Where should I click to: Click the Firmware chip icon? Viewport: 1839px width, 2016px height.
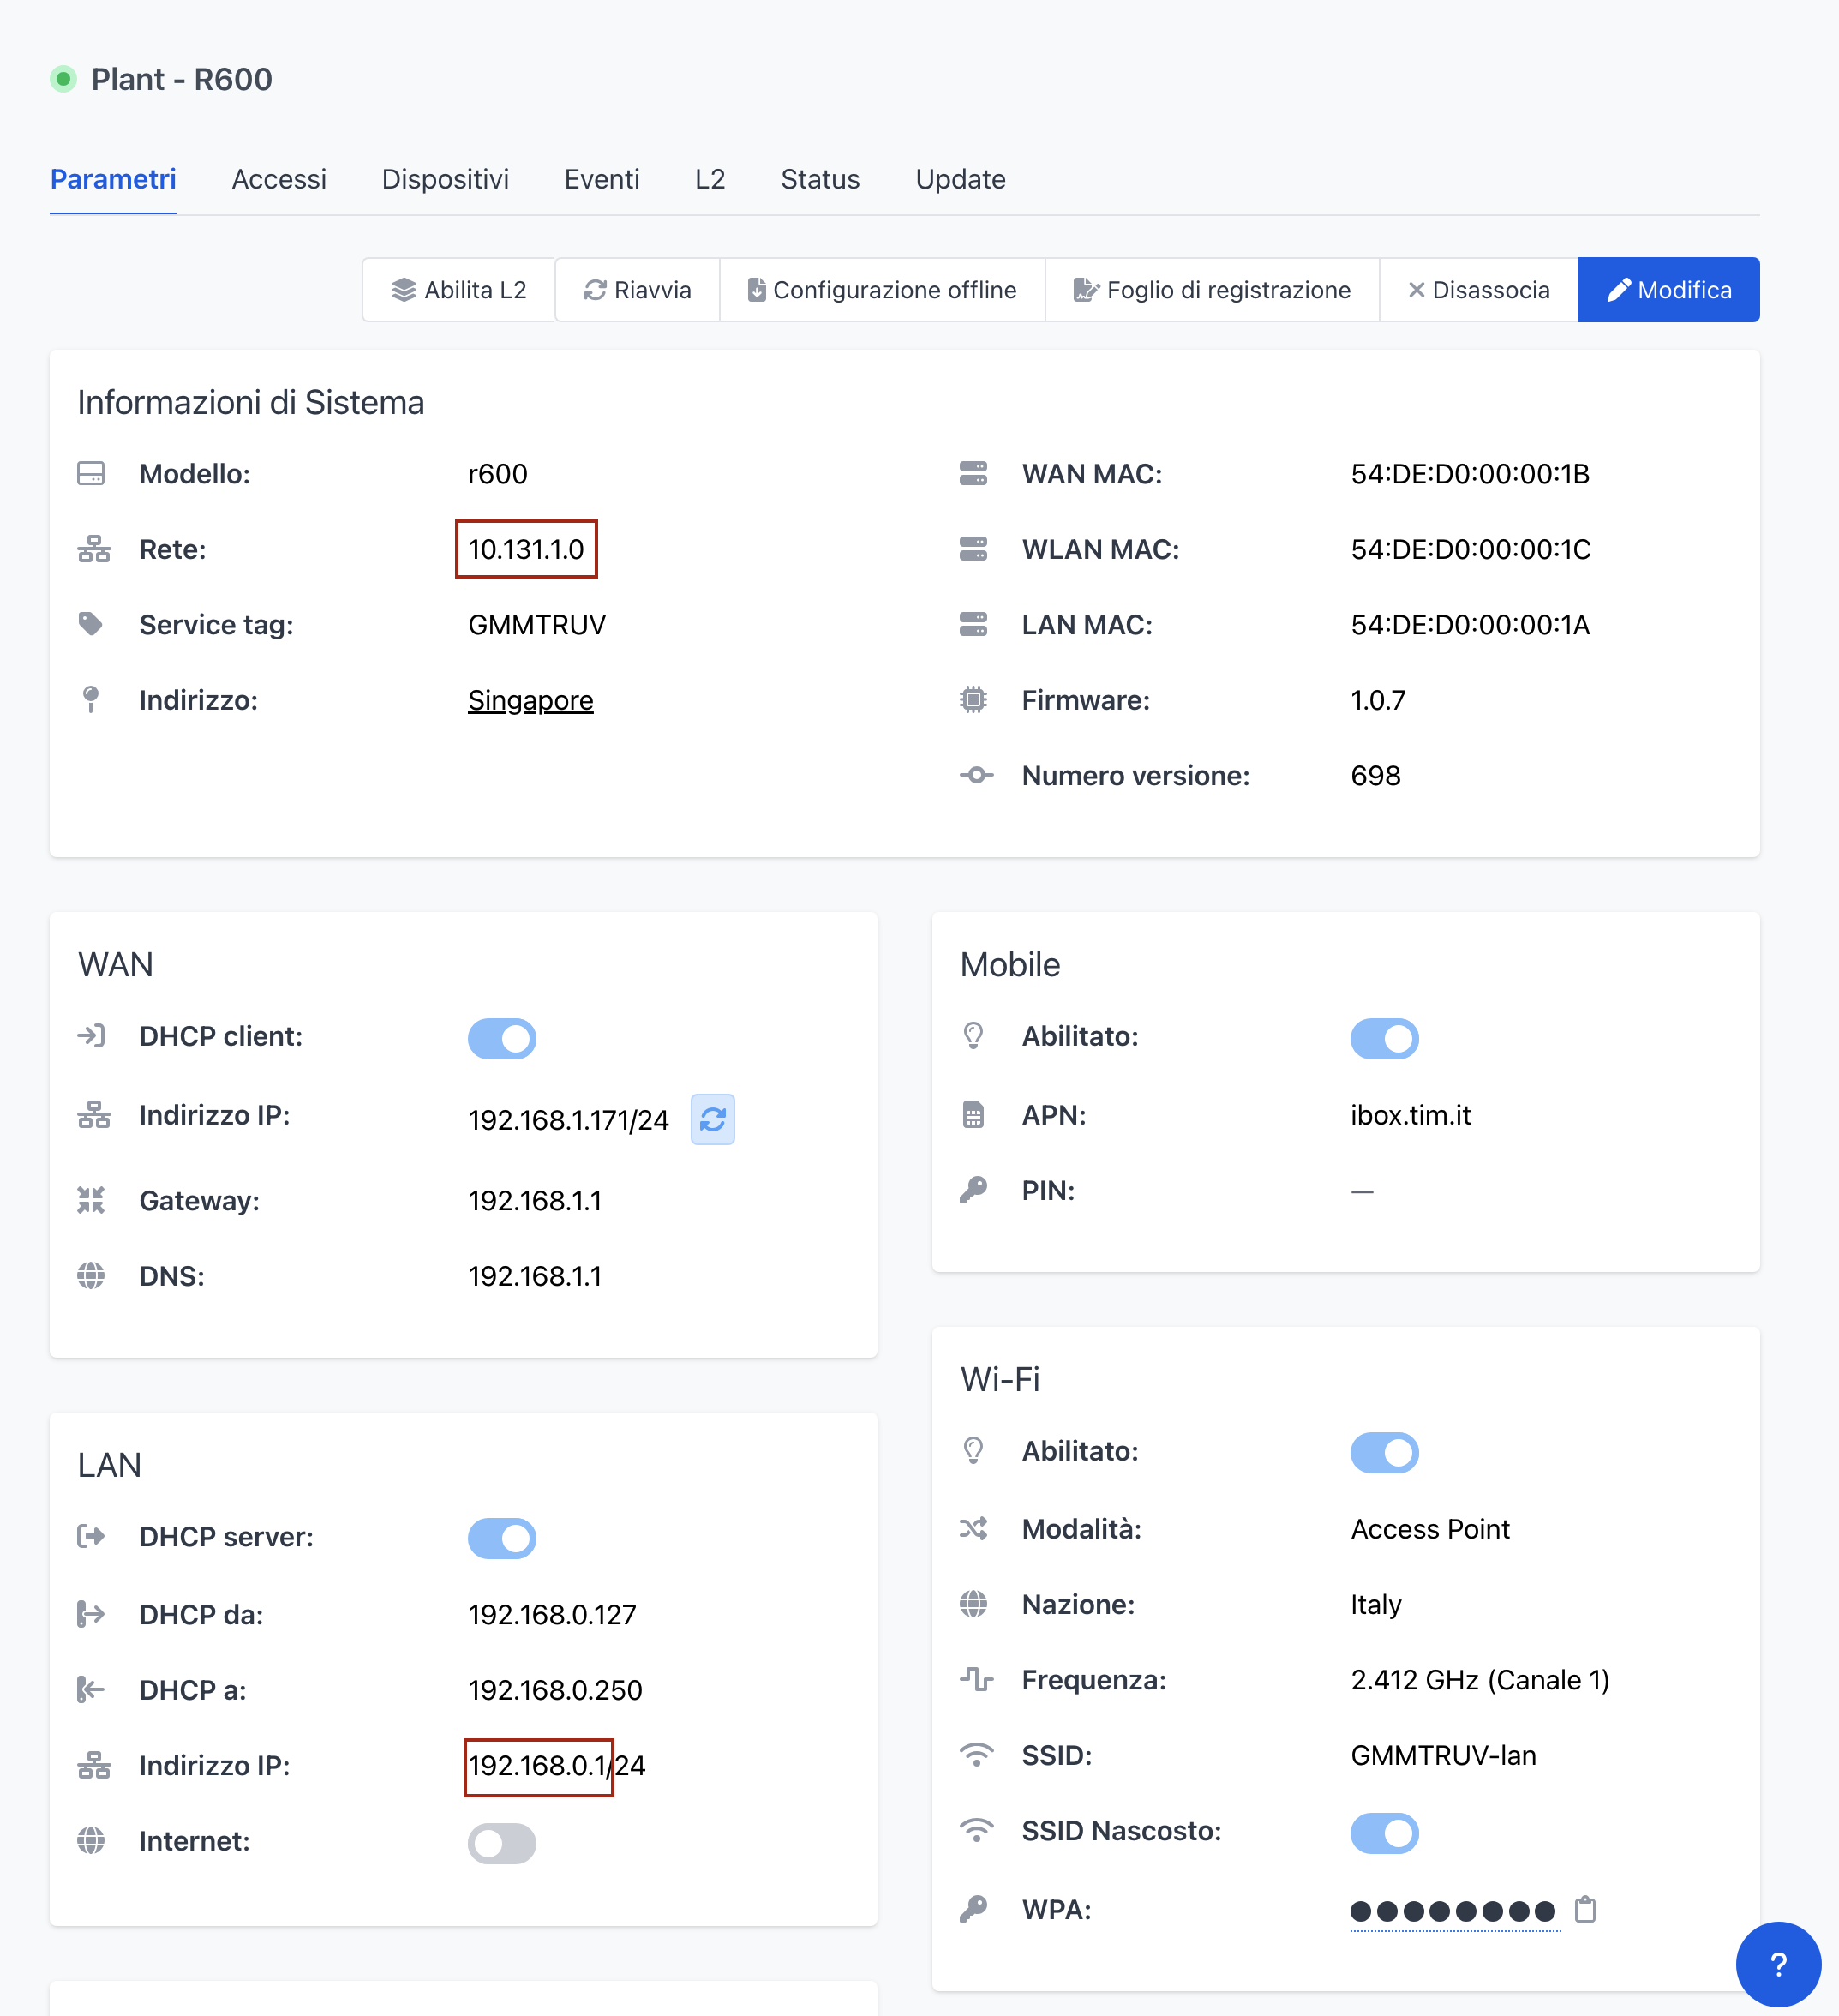click(x=973, y=700)
